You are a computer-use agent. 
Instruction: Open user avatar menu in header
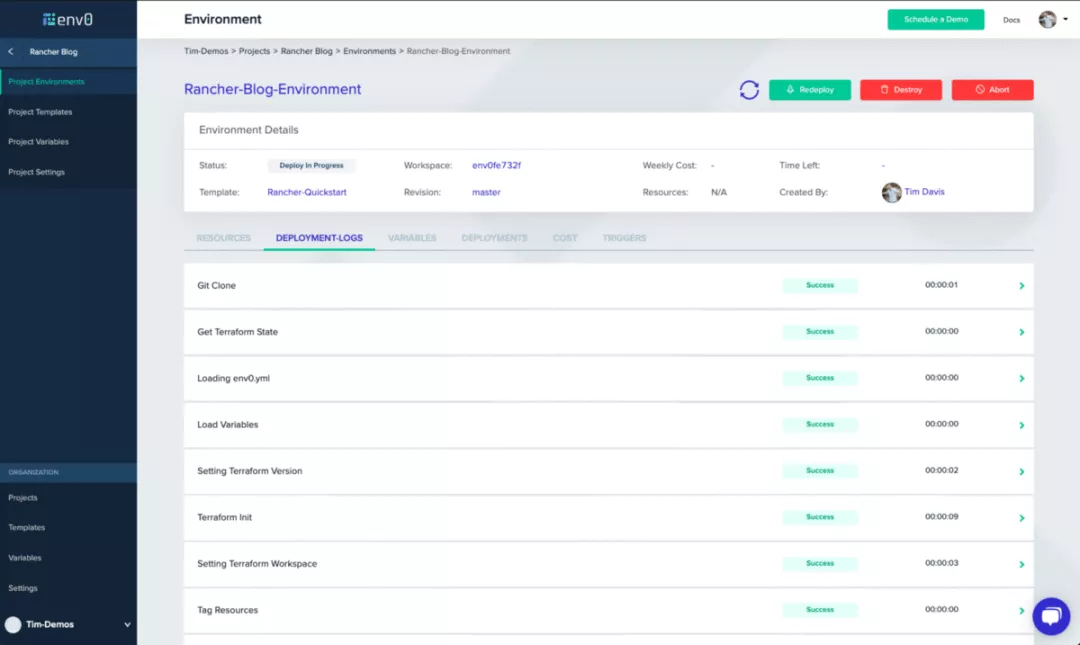pyautogui.click(x=1053, y=19)
